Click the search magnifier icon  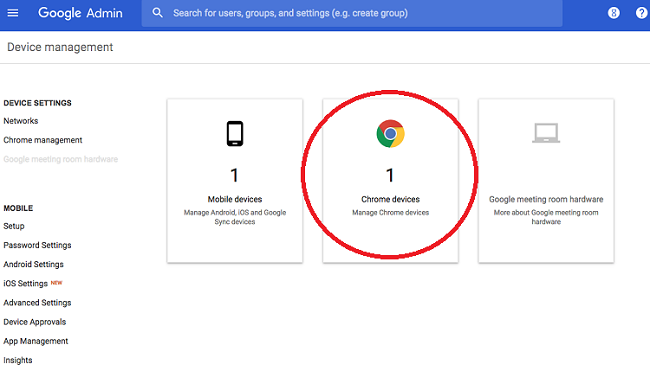coord(157,13)
